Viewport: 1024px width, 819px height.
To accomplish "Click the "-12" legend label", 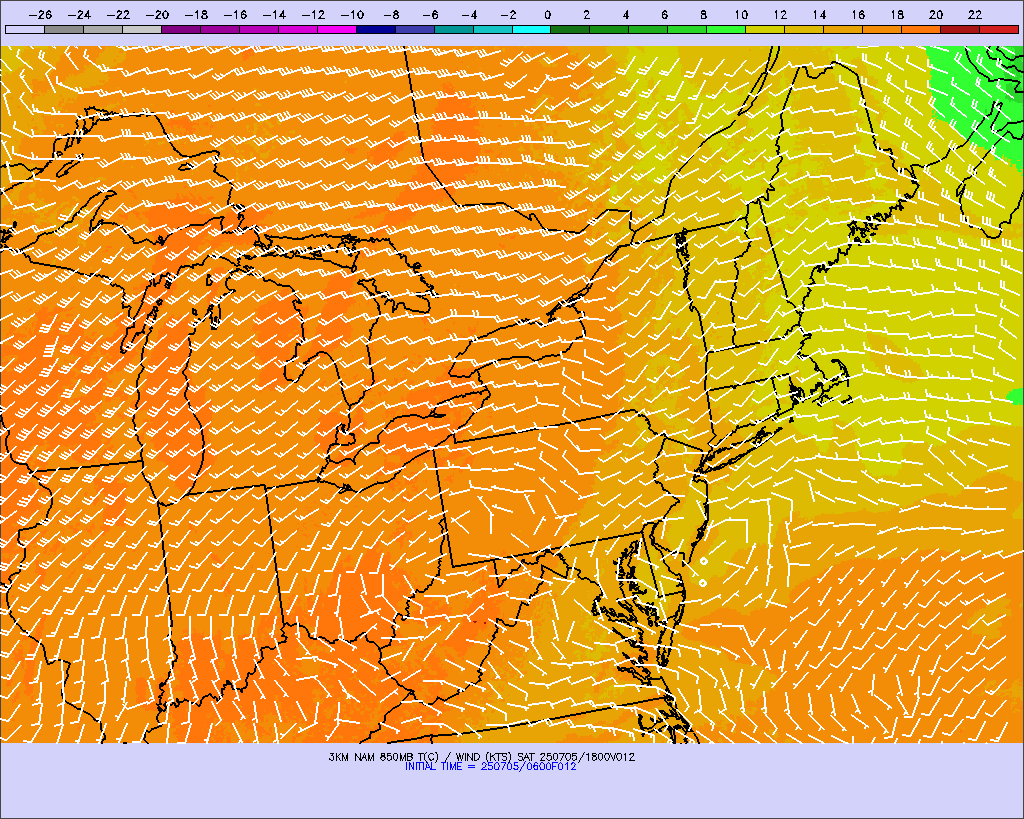I will [313, 14].
